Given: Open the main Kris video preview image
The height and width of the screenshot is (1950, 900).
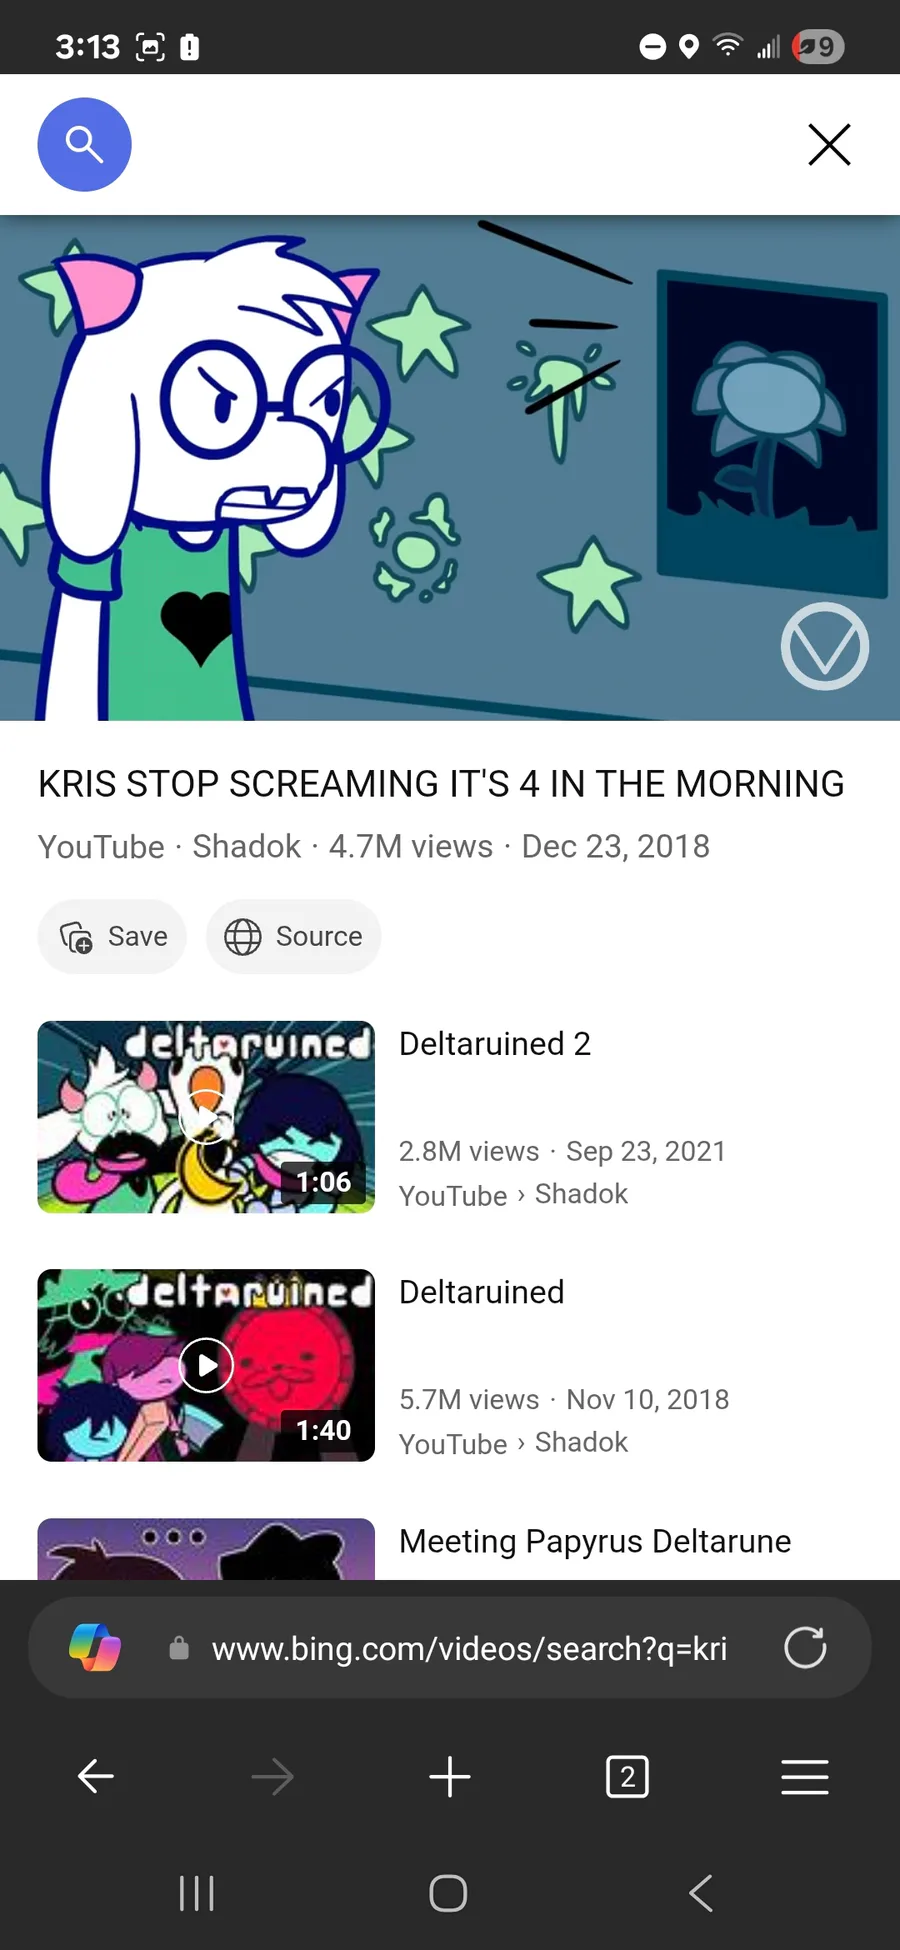Looking at the screenshot, I should (x=450, y=468).
